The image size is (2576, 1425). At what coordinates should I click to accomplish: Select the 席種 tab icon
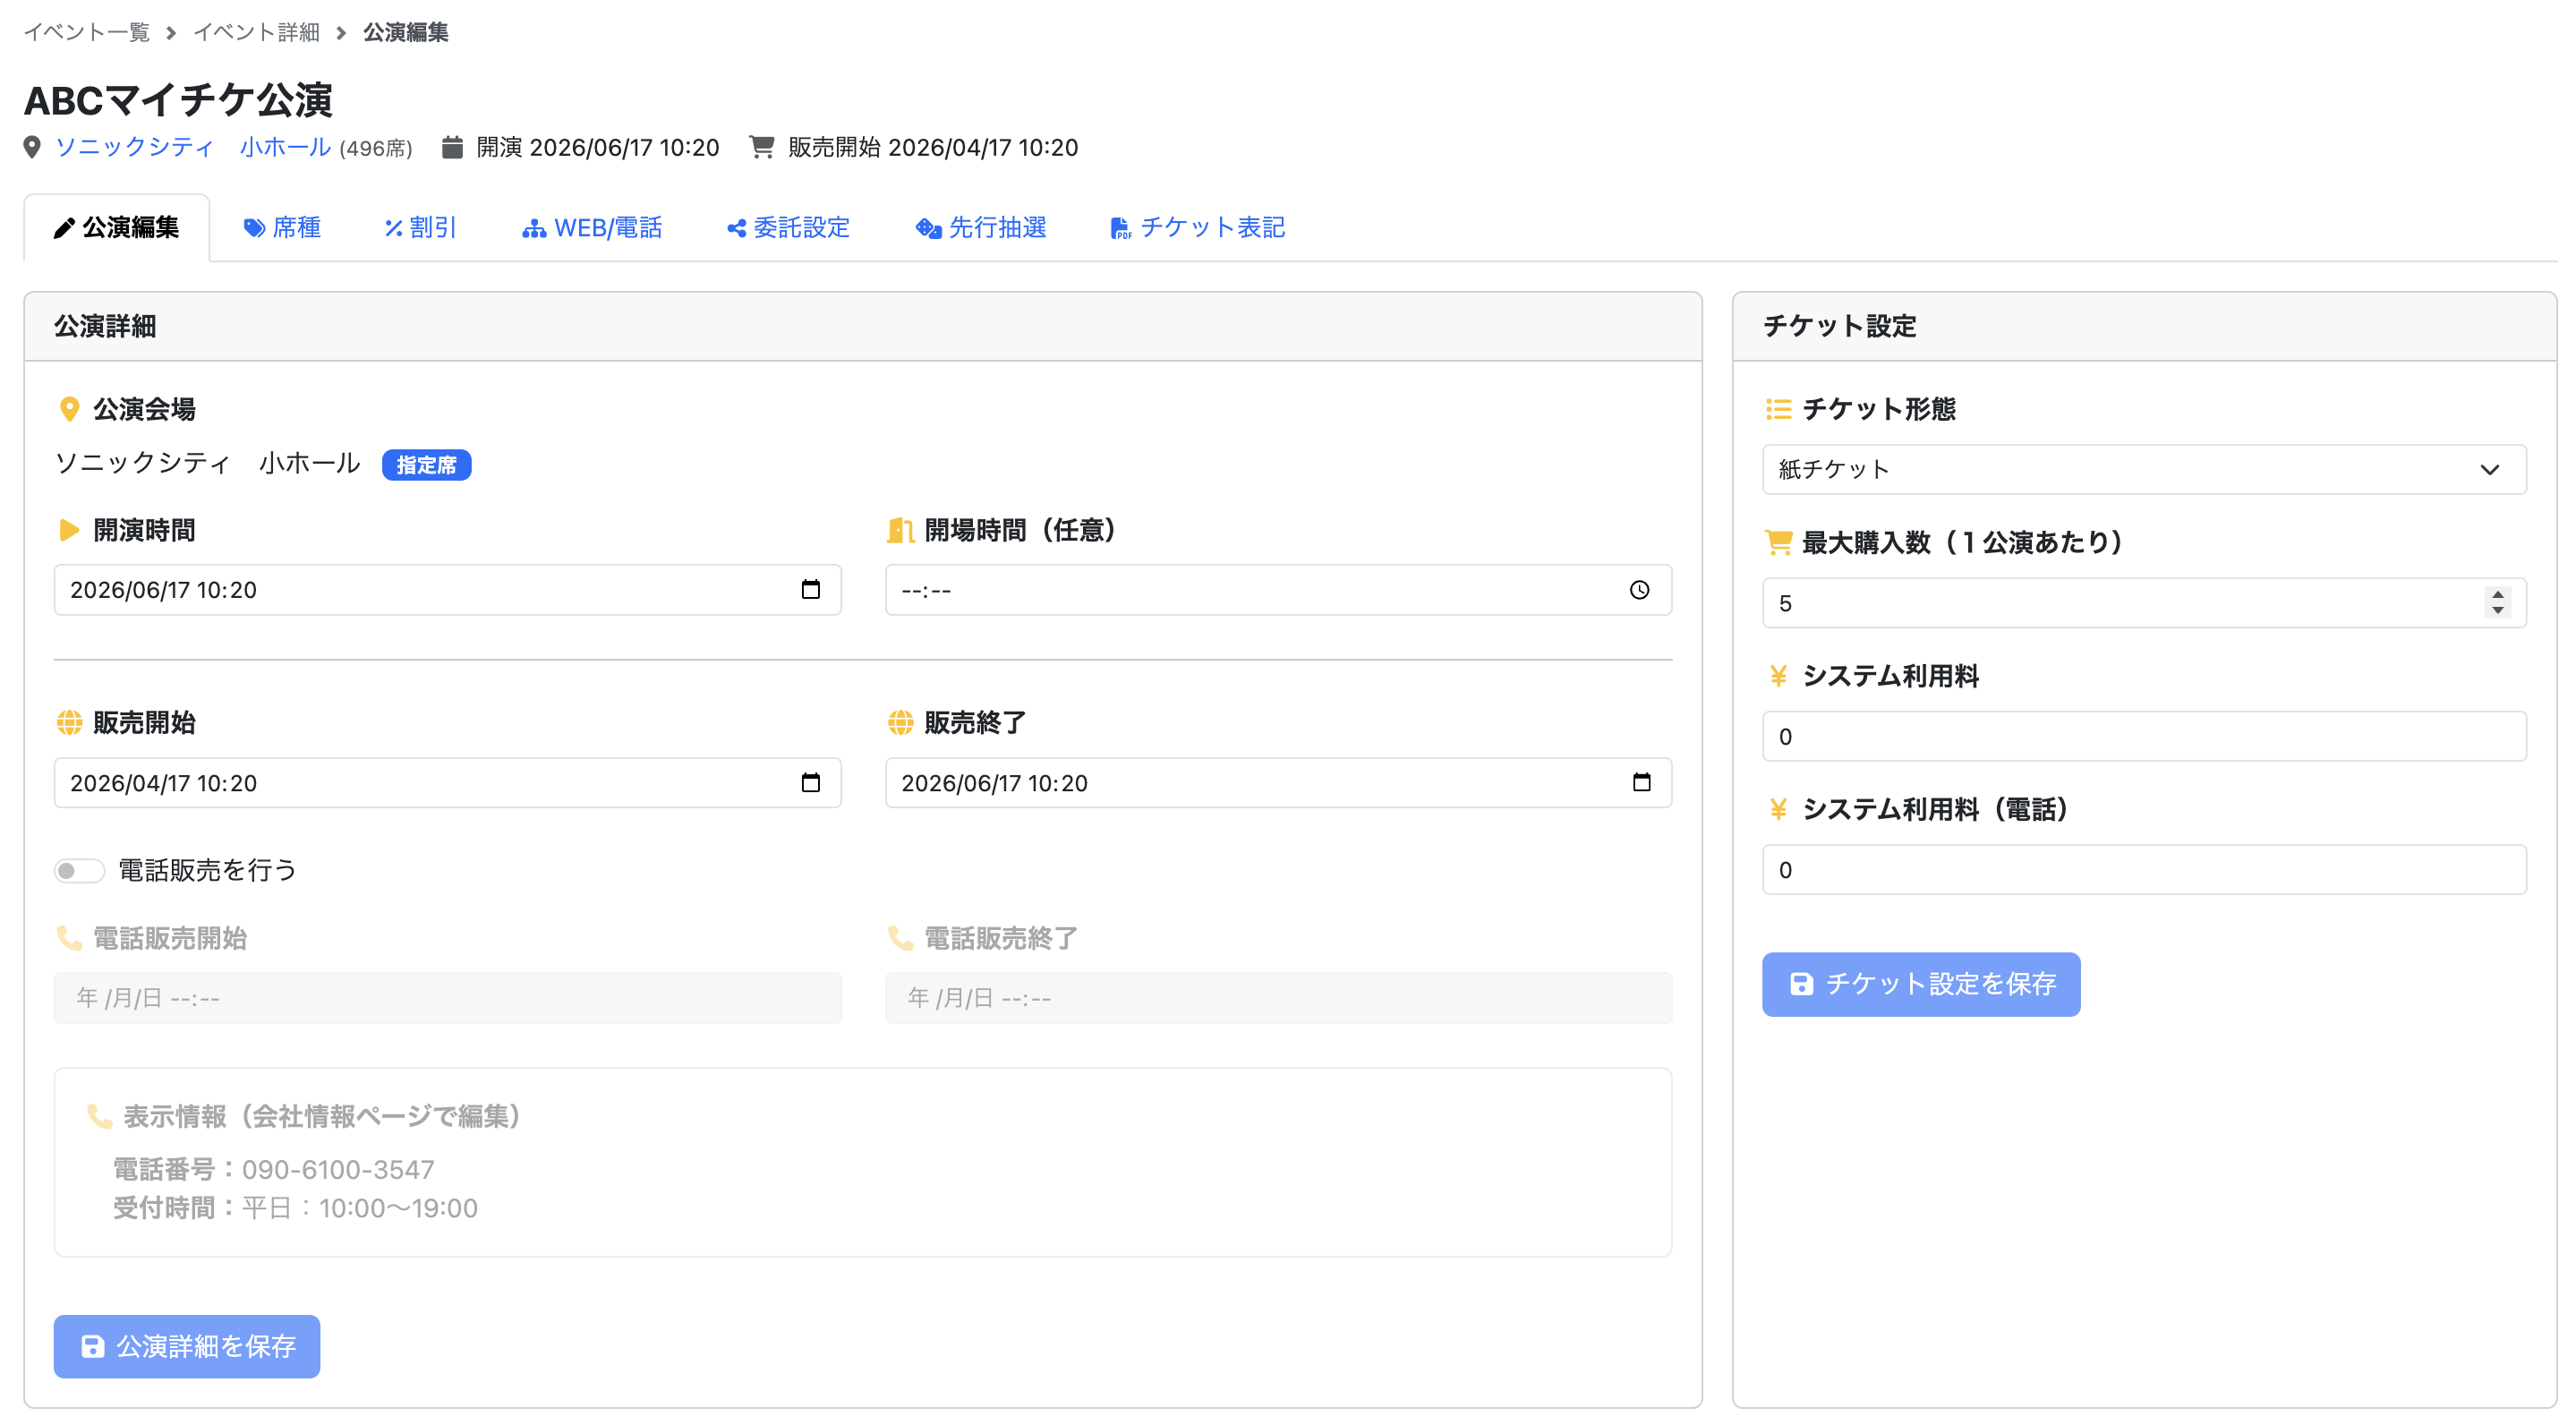(253, 227)
